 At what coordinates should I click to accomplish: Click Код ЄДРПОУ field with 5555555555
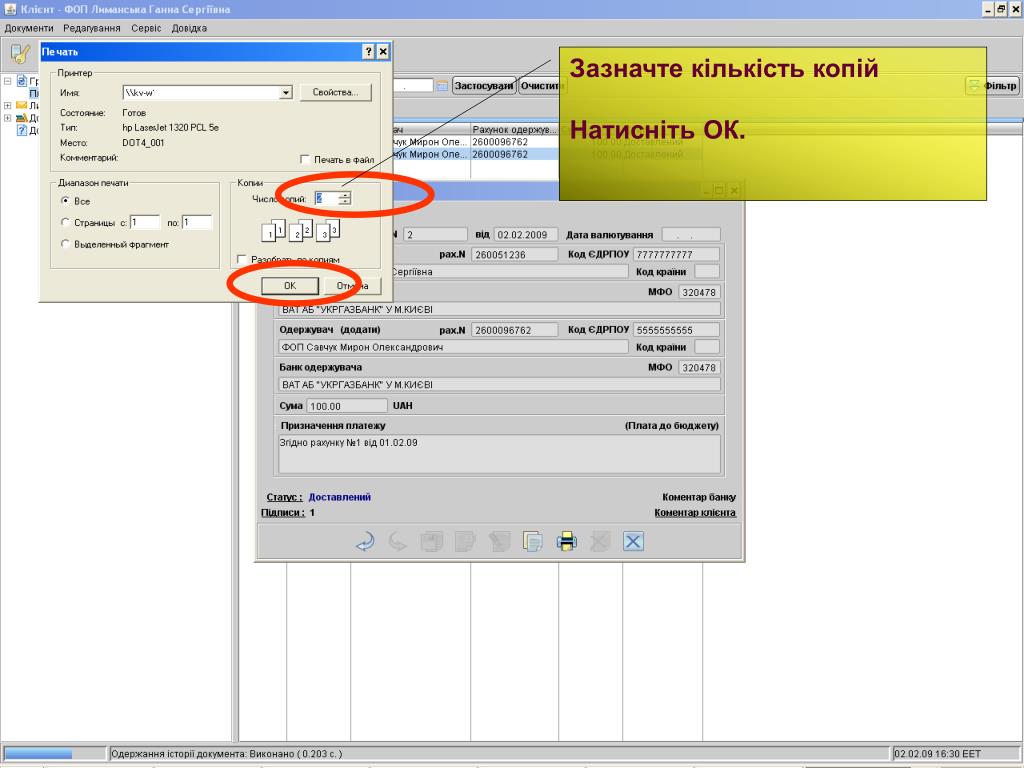tap(677, 330)
